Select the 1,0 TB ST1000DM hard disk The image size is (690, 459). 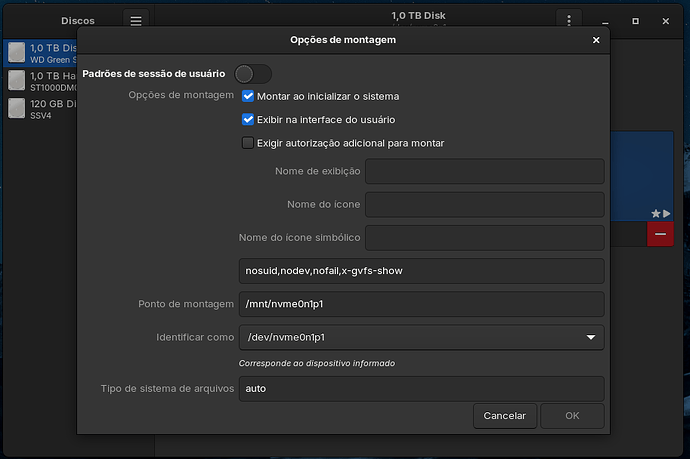(x=42, y=81)
